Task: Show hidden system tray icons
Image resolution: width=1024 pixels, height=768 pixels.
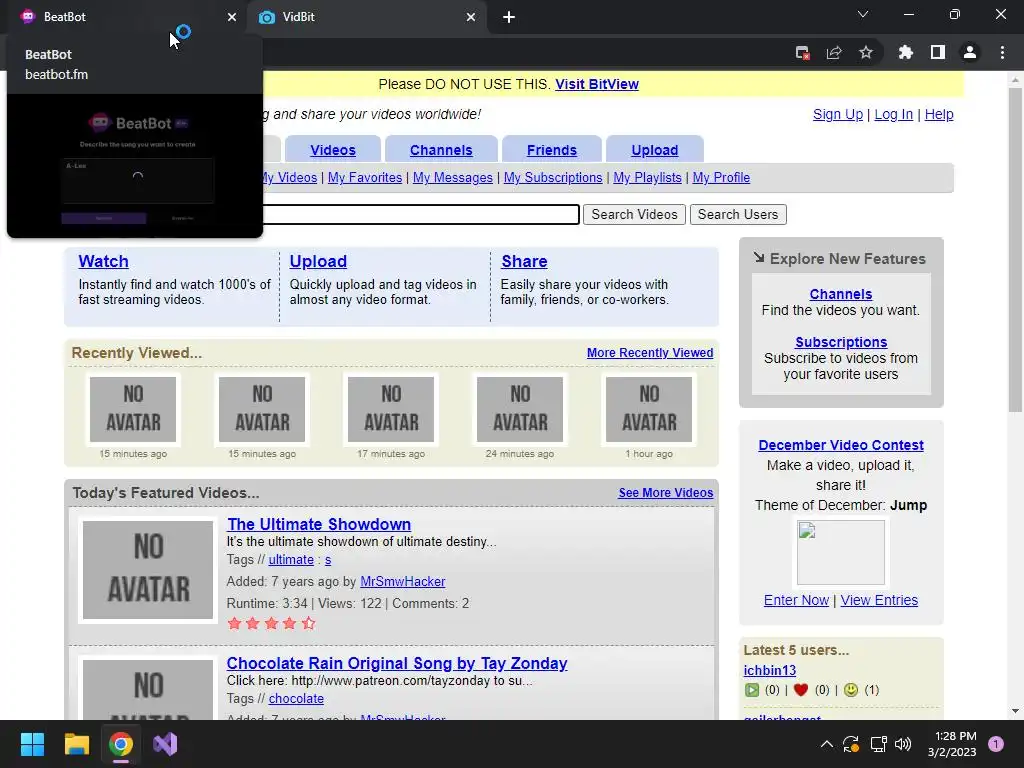Action: point(826,744)
